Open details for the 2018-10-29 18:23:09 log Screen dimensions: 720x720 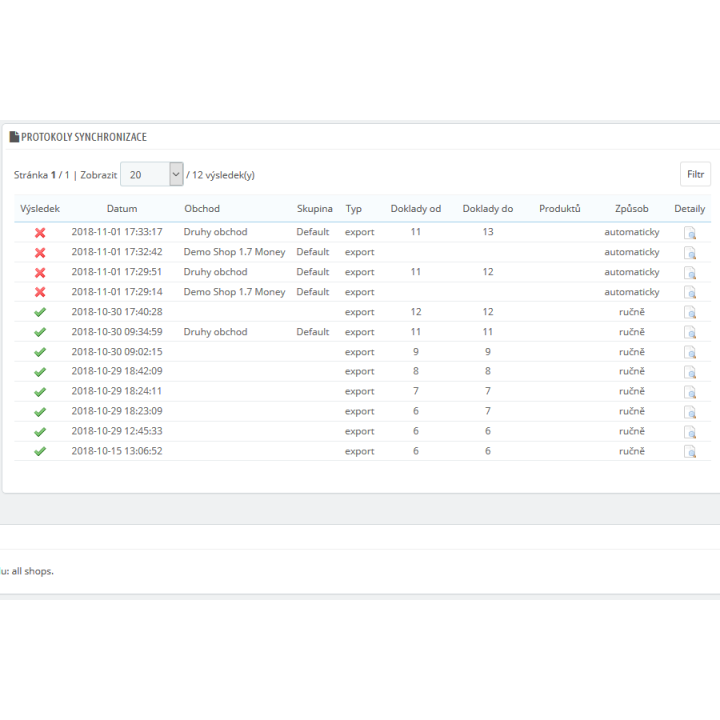(690, 412)
